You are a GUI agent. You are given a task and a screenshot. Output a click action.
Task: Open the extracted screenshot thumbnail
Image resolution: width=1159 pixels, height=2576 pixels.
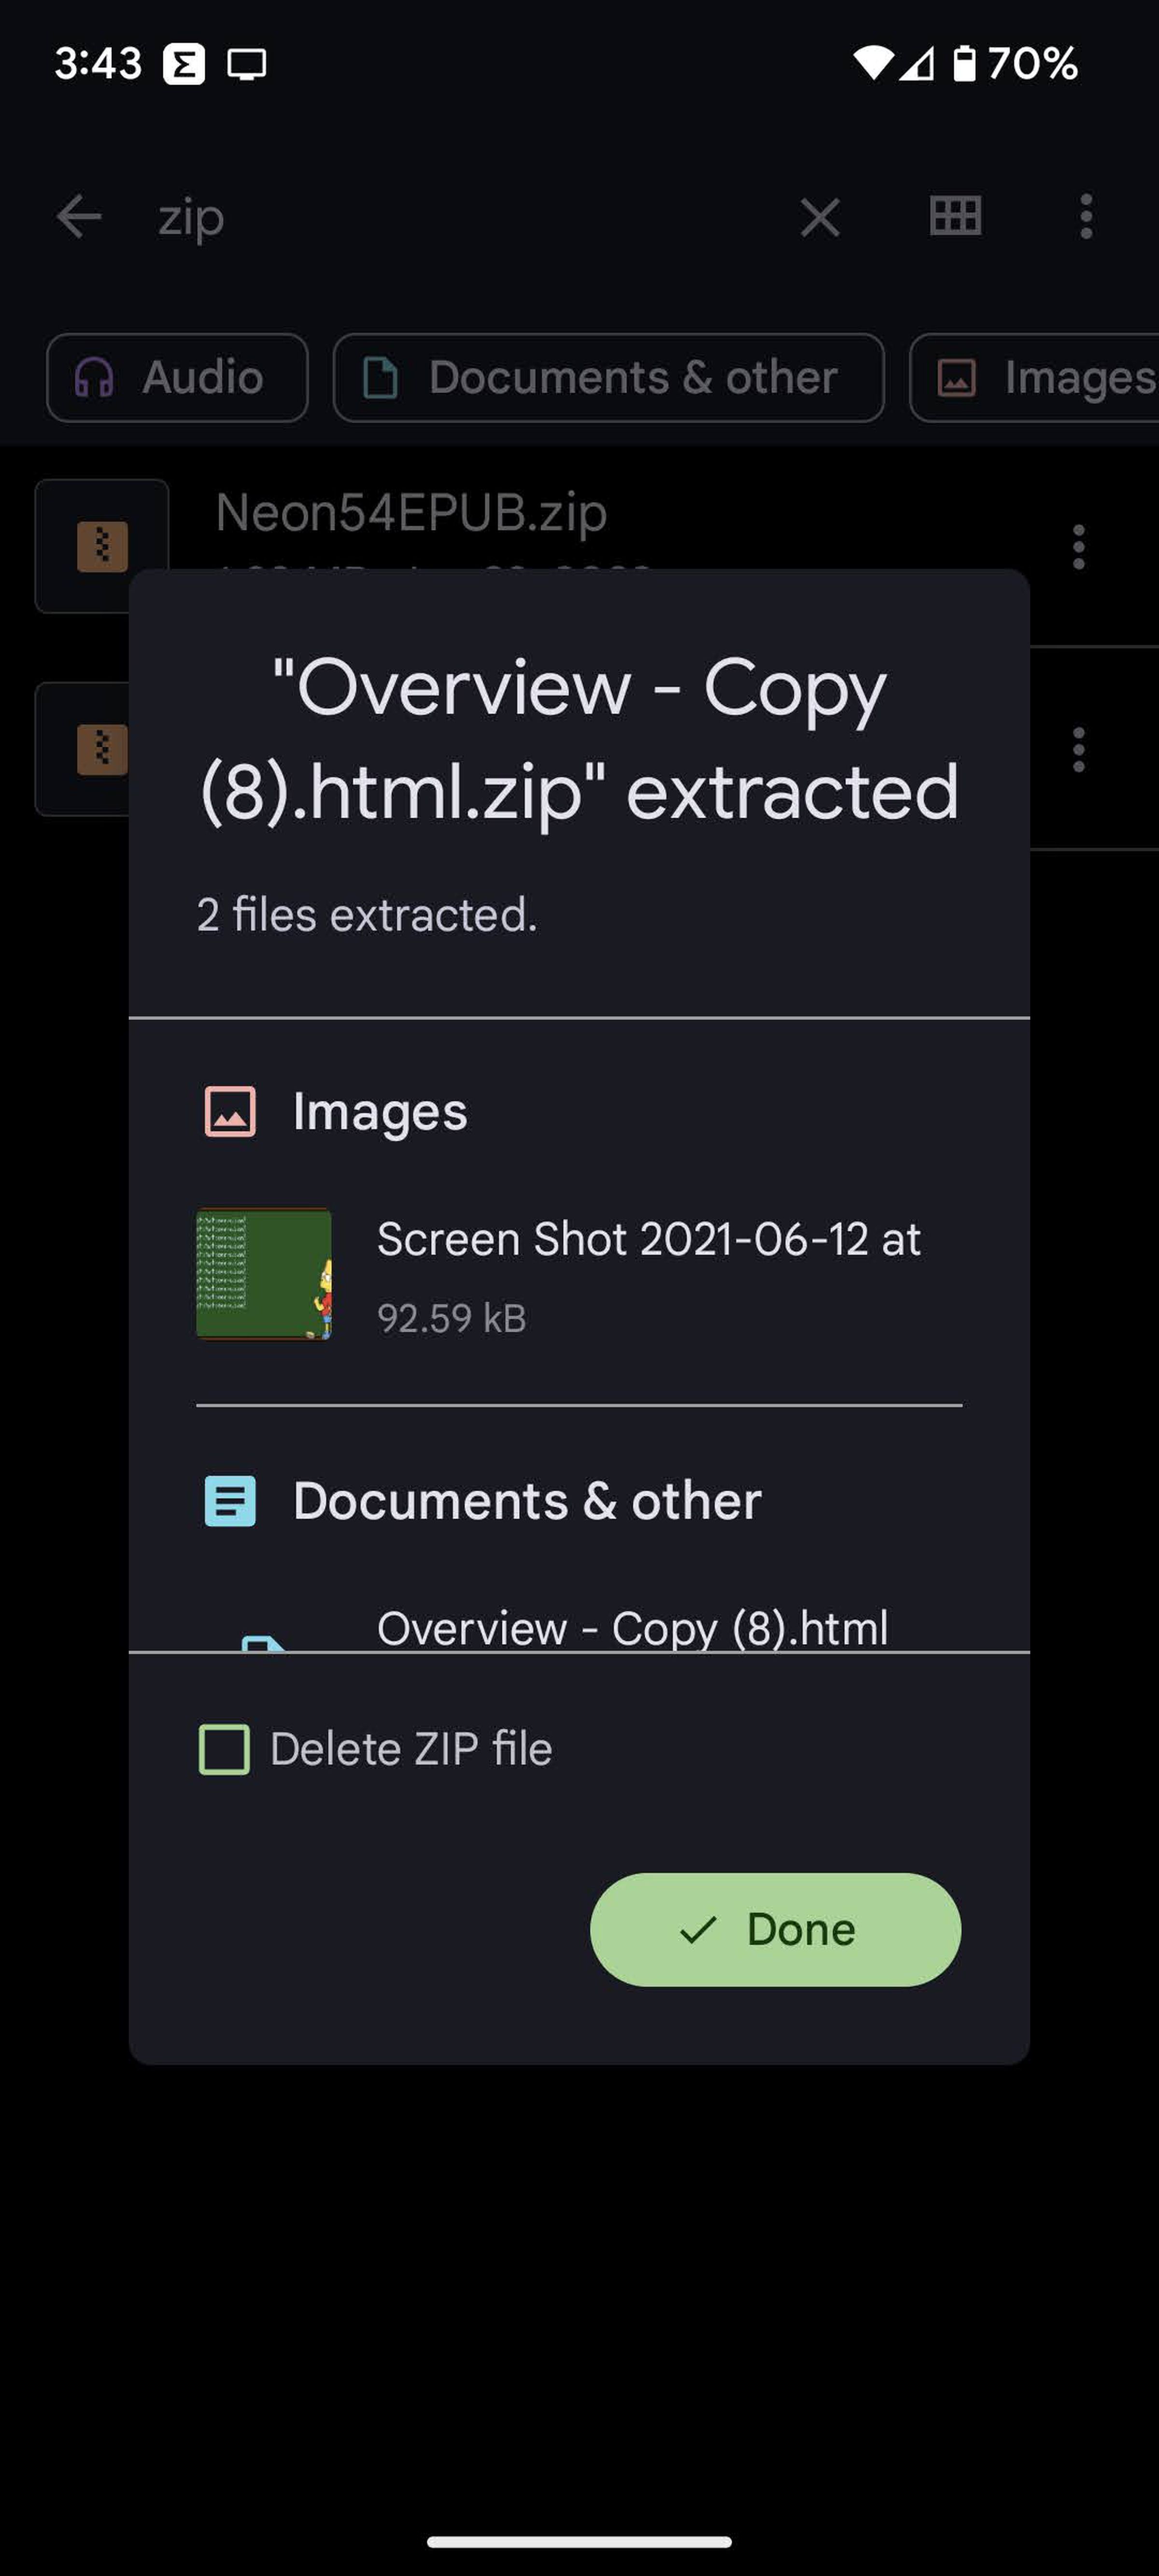pos(263,1273)
